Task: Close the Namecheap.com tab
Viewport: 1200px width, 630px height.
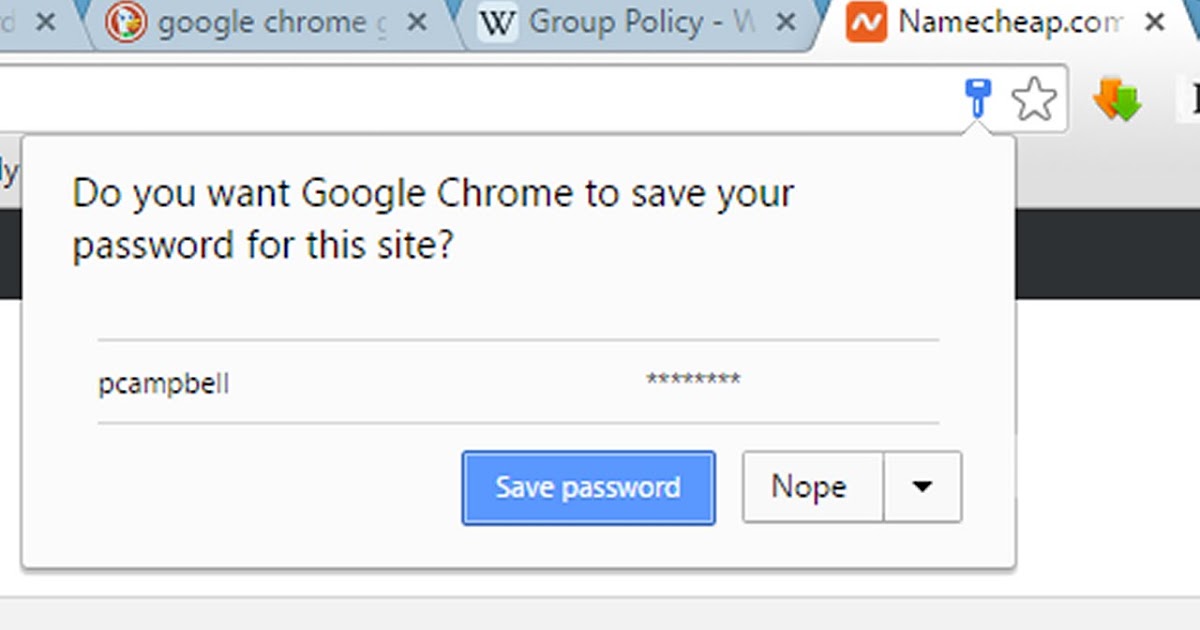Action: (1155, 20)
